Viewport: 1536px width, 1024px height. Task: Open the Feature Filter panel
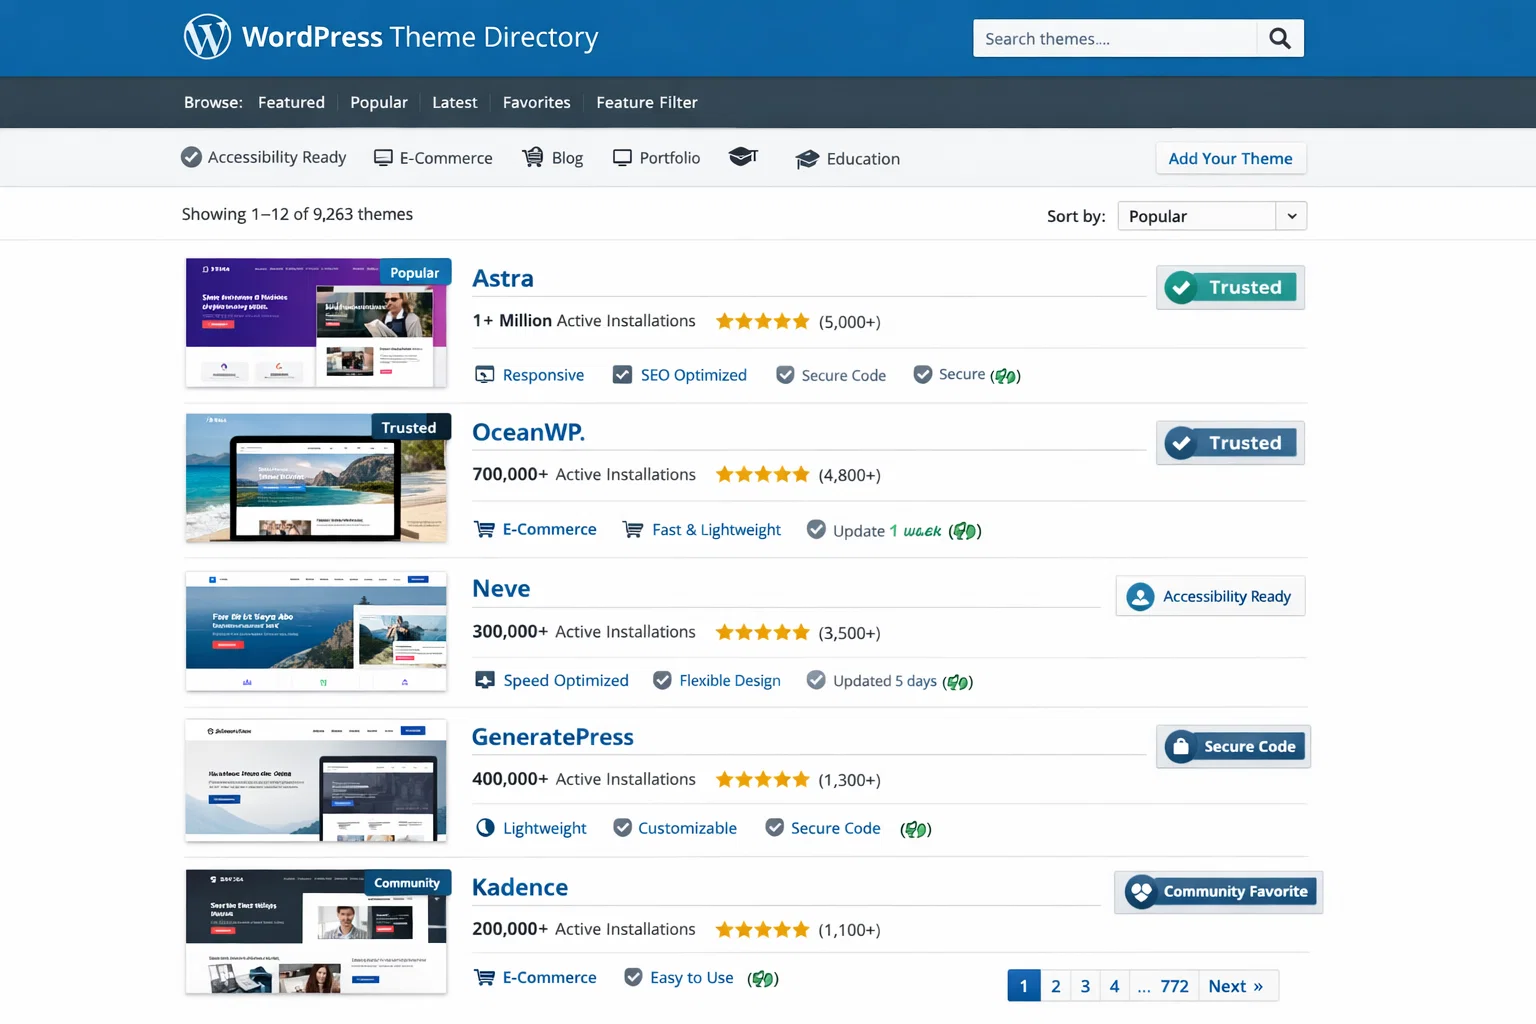646,102
